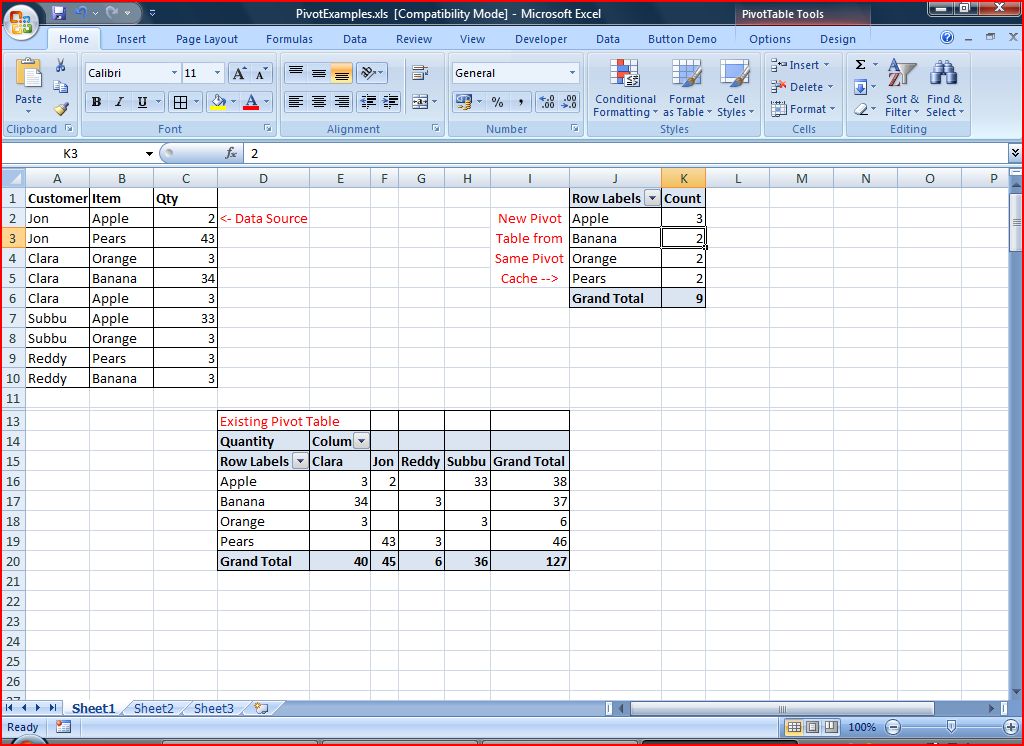Click Merge and Center icon
Image resolution: width=1024 pixels, height=746 pixels.
(420, 102)
